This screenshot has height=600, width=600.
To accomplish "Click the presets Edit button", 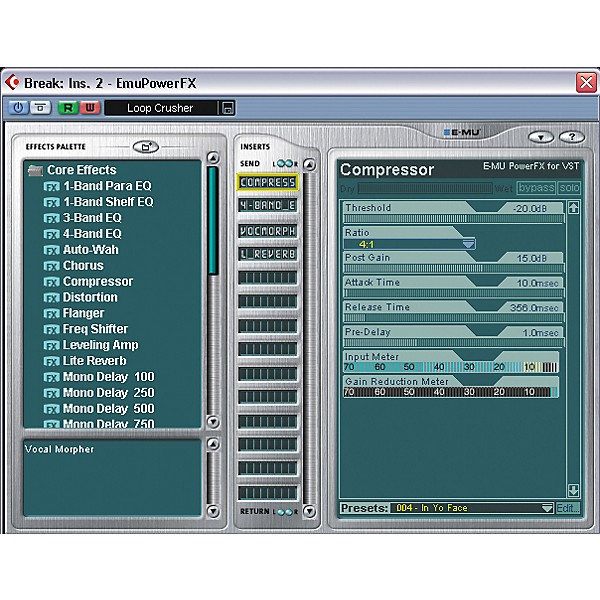I will [x=568, y=508].
